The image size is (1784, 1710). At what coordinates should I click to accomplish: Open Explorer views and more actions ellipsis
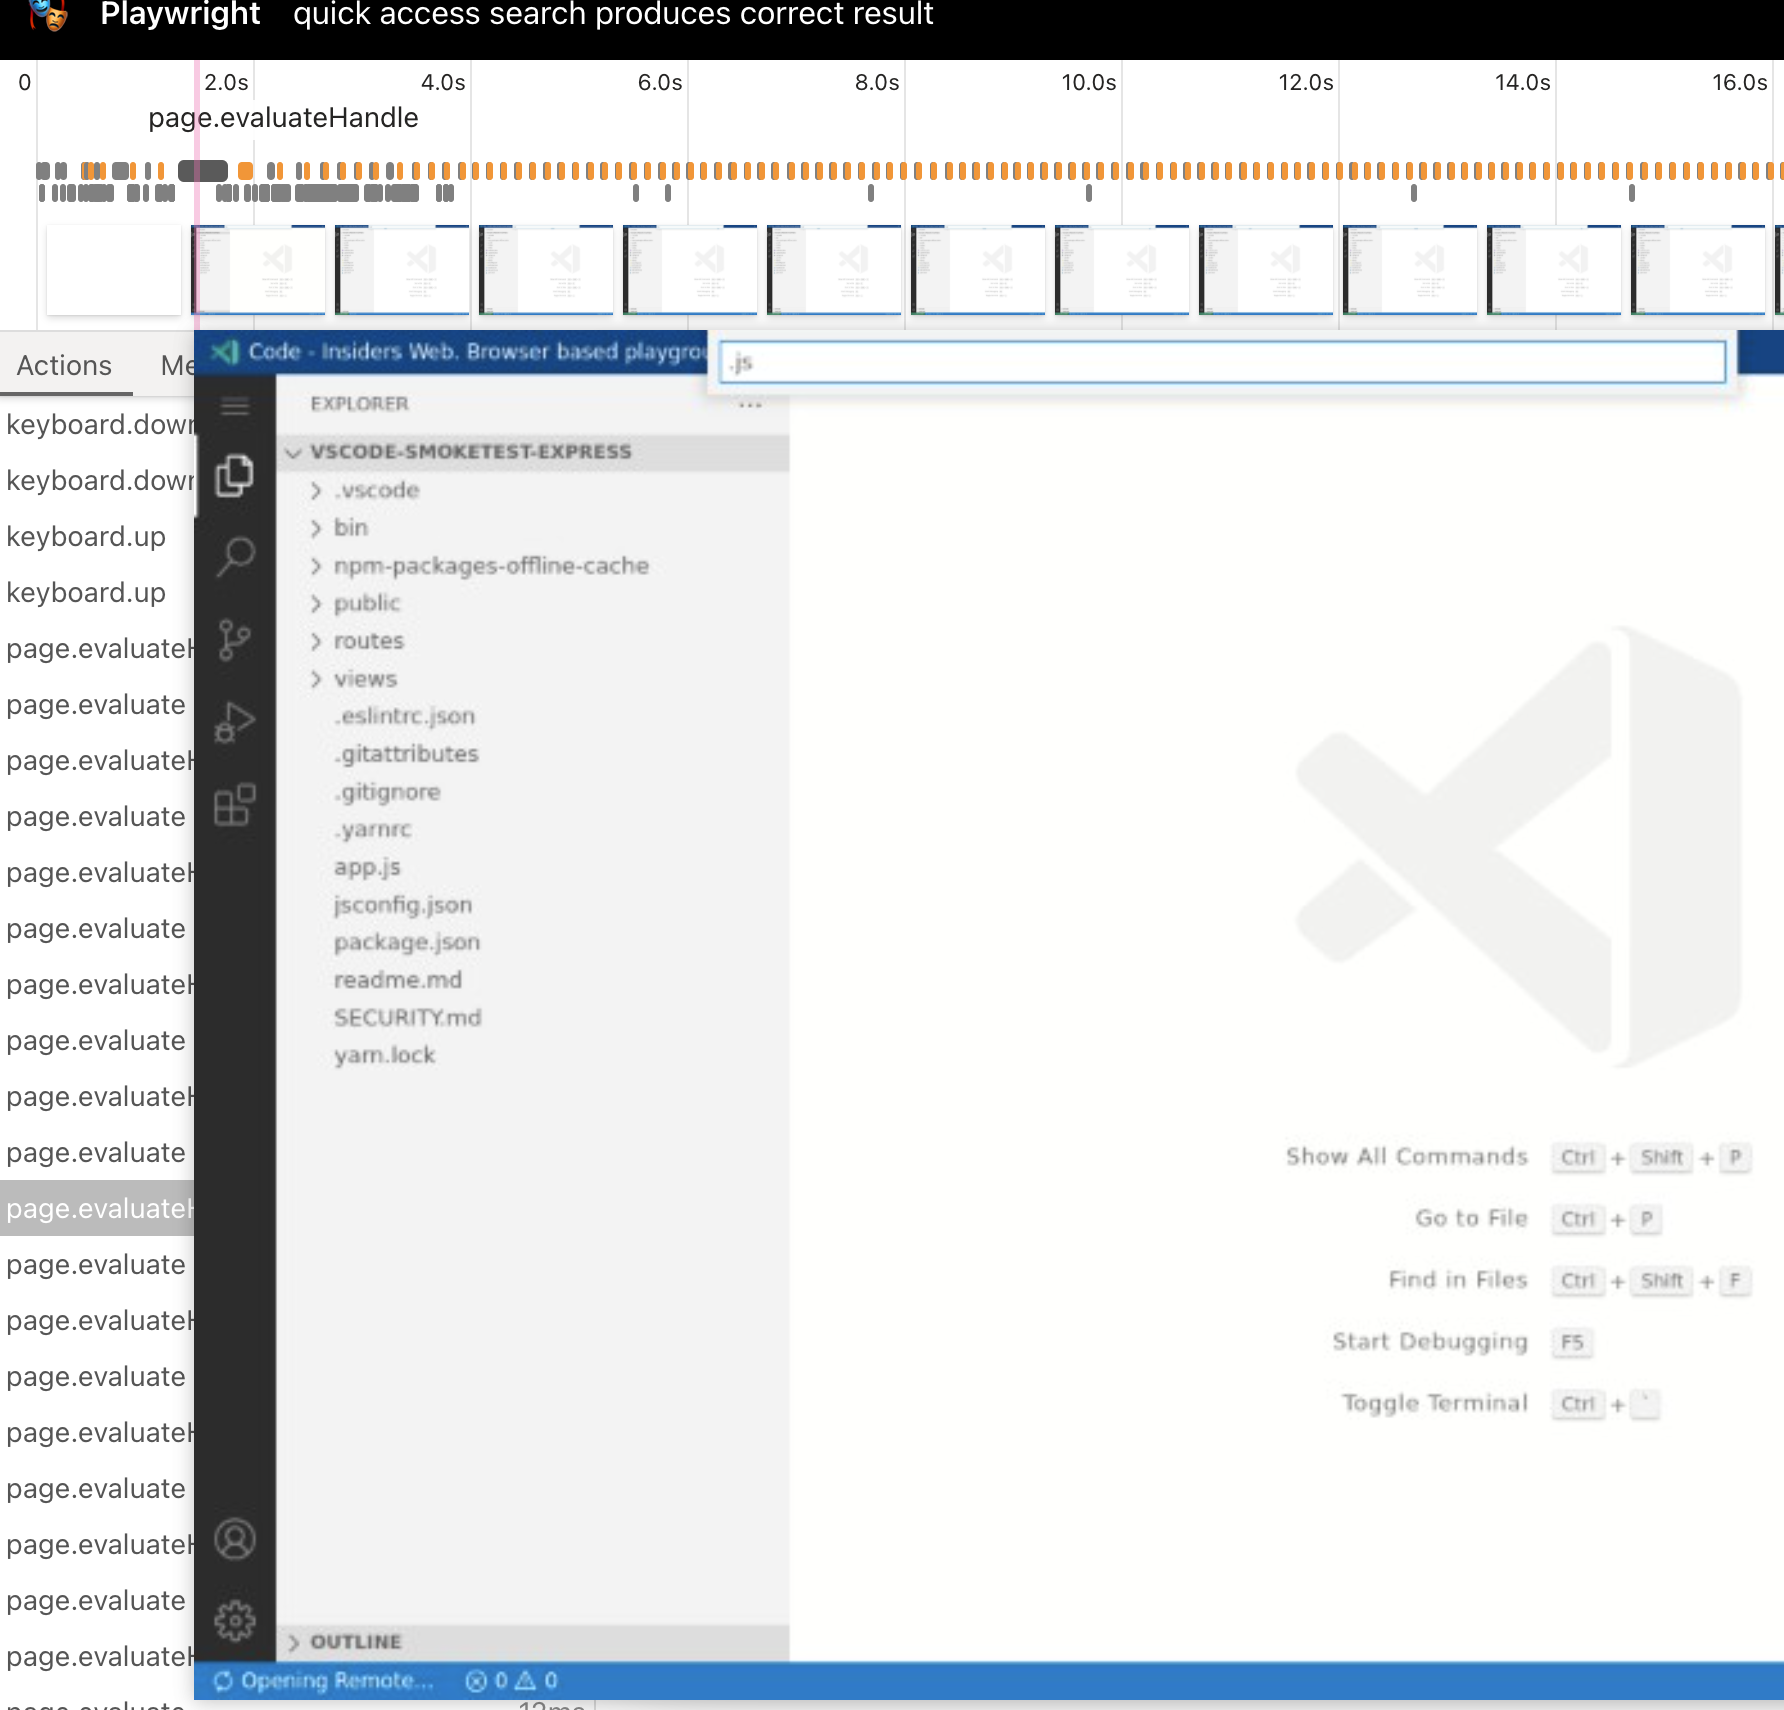click(750, 404)
